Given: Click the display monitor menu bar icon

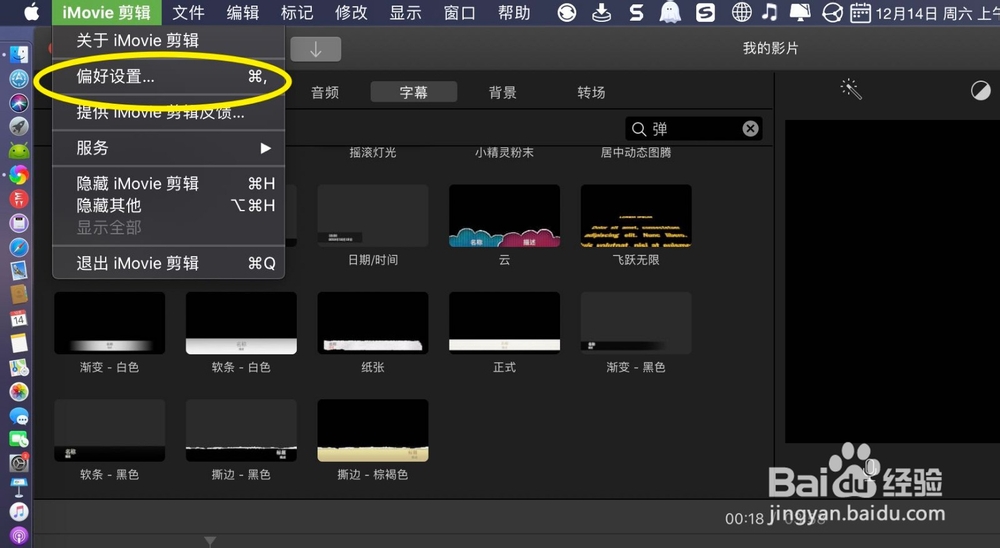Looking at the screenshot, I should click(x=800, y=12).
